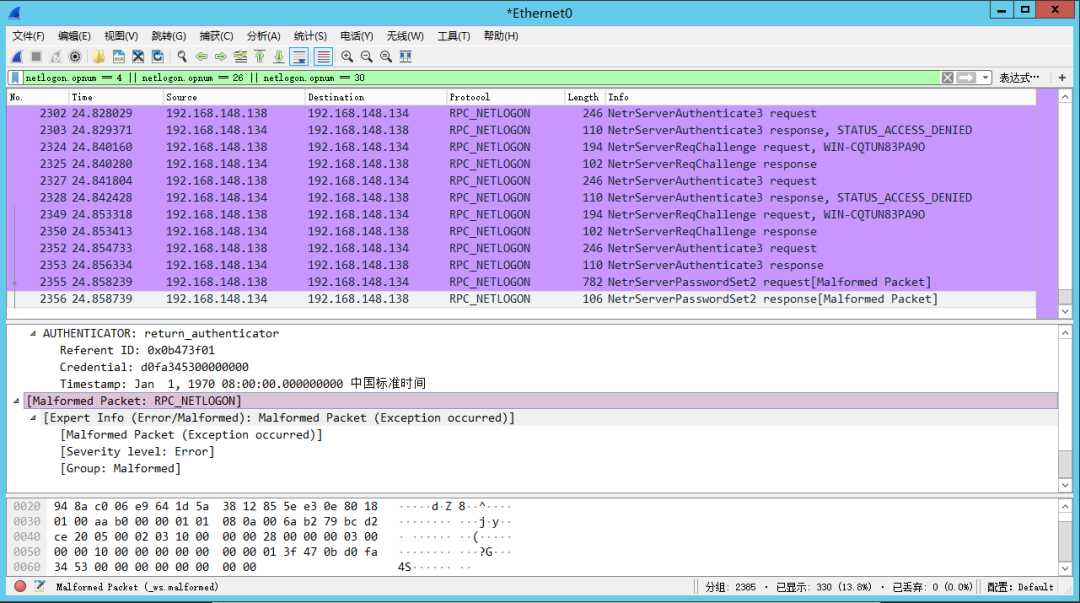Collapse the AUTHENTICATOR return_authenticator node
This screenshot has width=1080, height=603.
click(x=33, y=333)
